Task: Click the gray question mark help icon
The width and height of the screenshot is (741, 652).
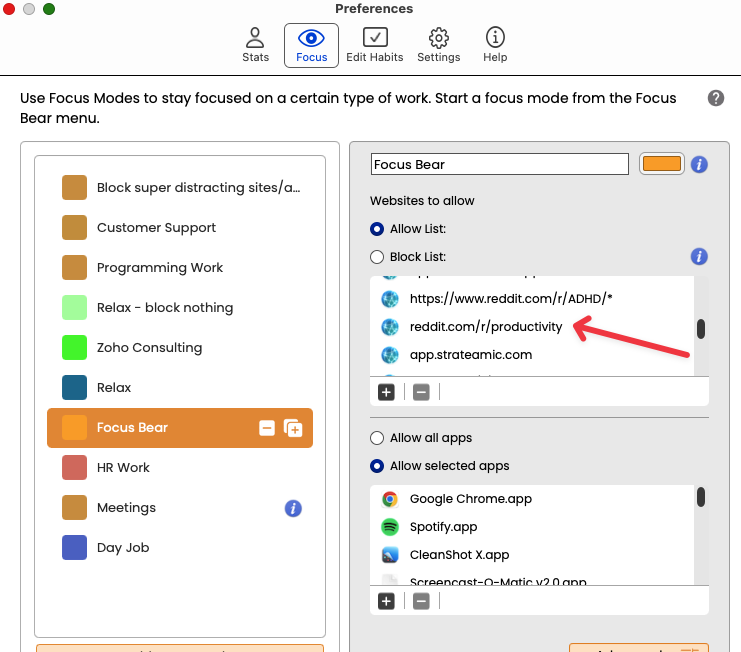Action: pyautogui.click(x=715, y=98)
